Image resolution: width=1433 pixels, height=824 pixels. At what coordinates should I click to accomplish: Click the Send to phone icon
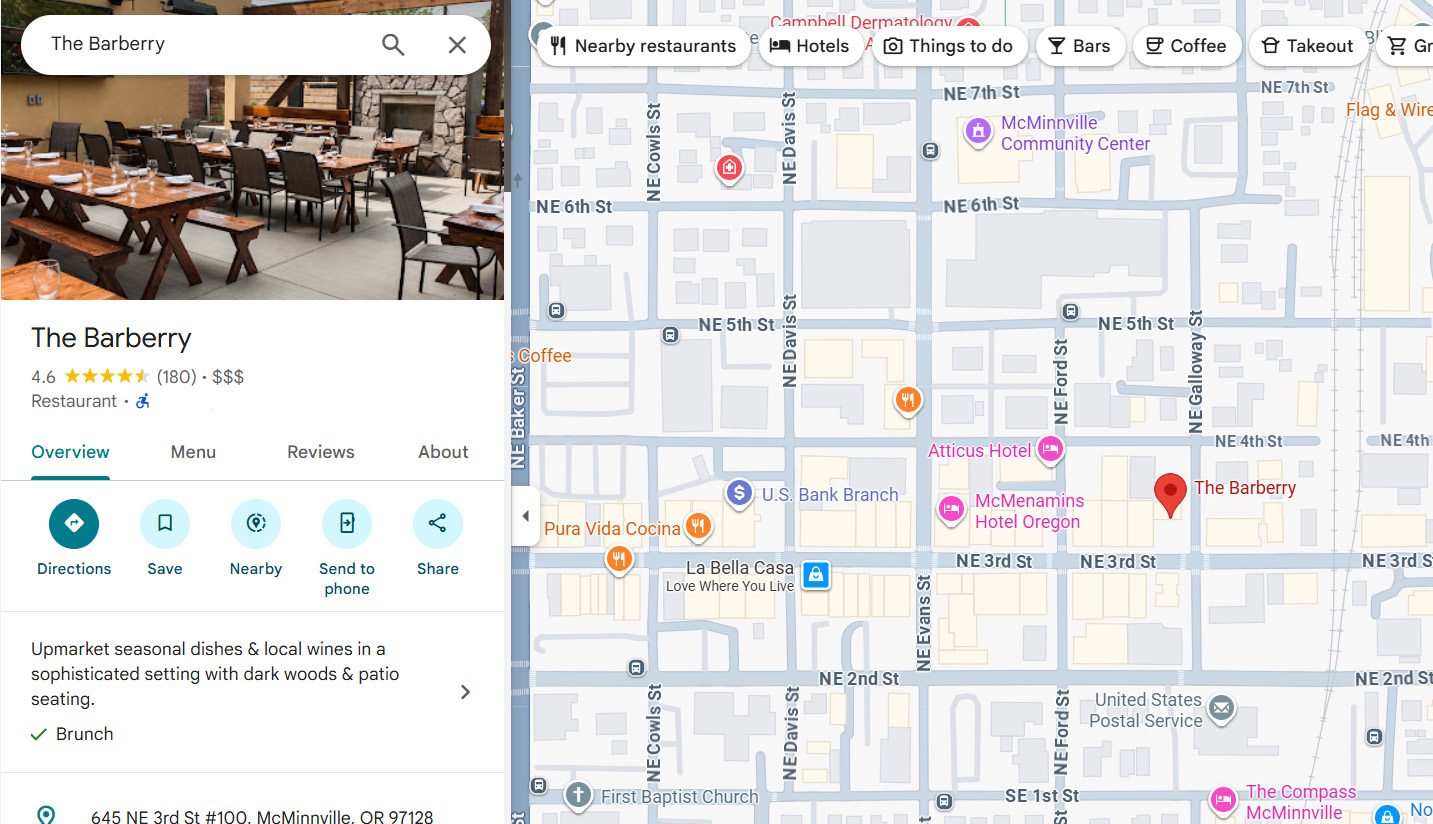point(347,523)
